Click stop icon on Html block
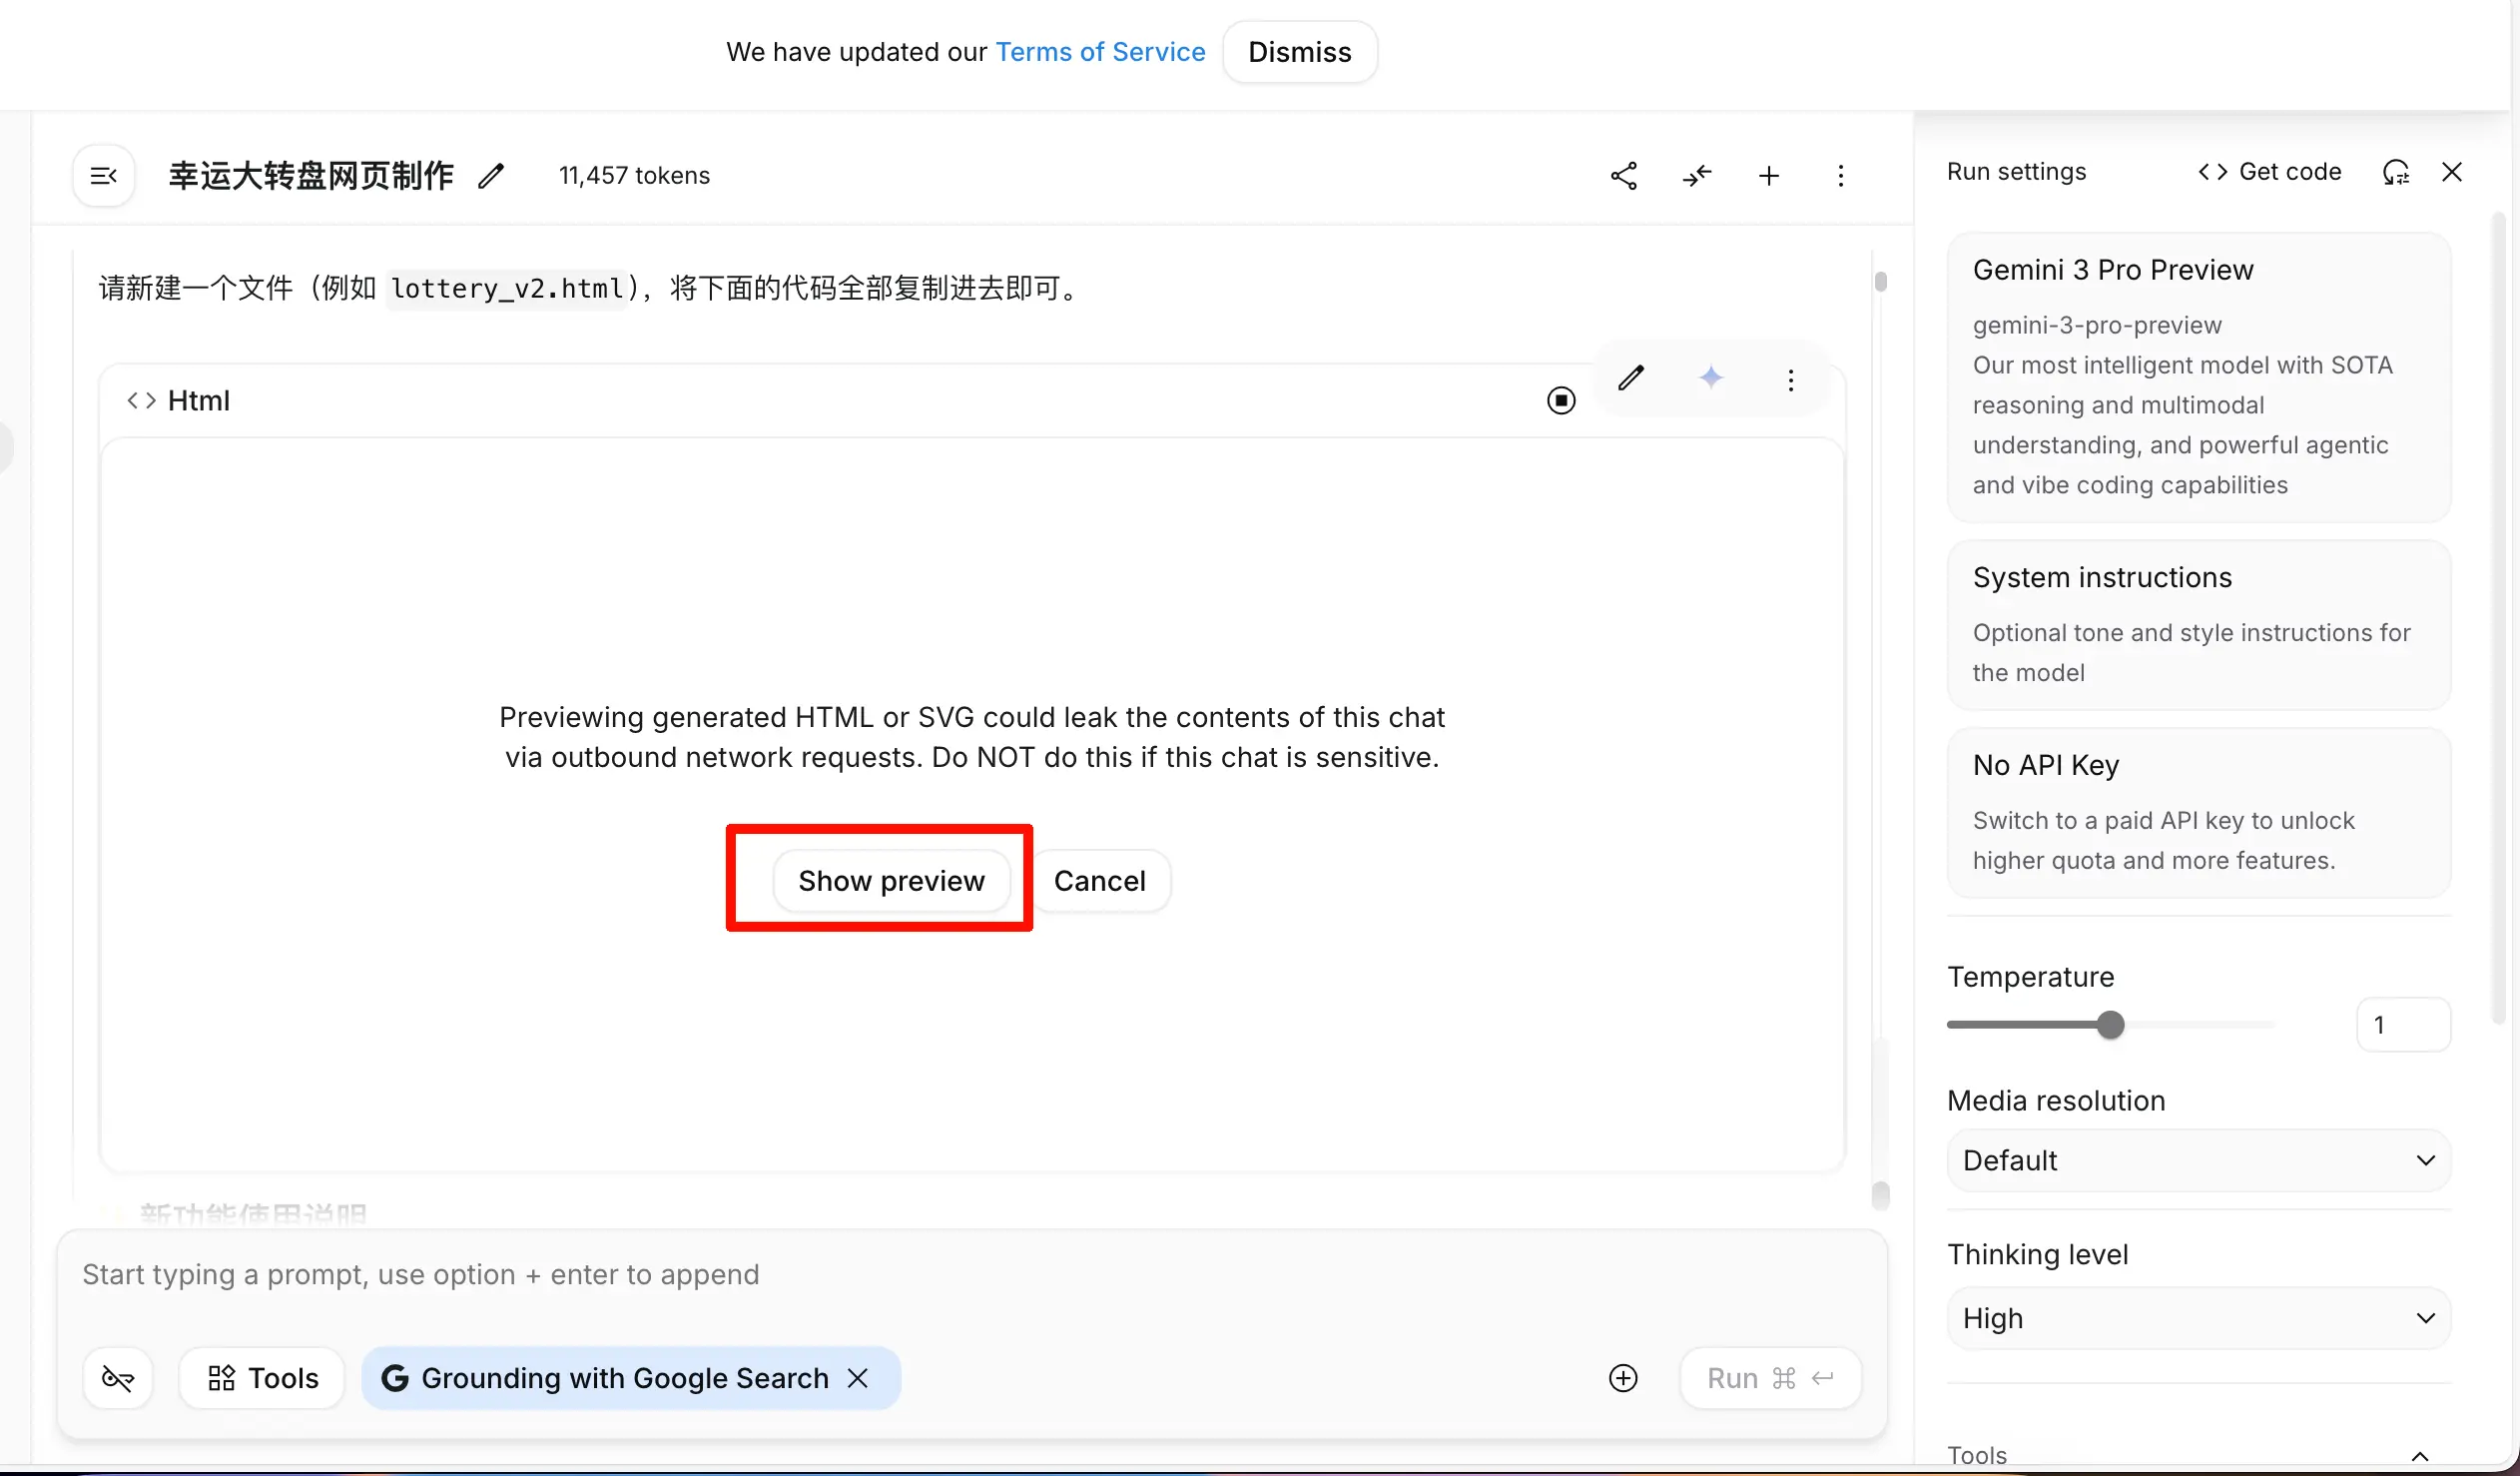Screen dimensions: 2520x1476 coord(1560,401)
